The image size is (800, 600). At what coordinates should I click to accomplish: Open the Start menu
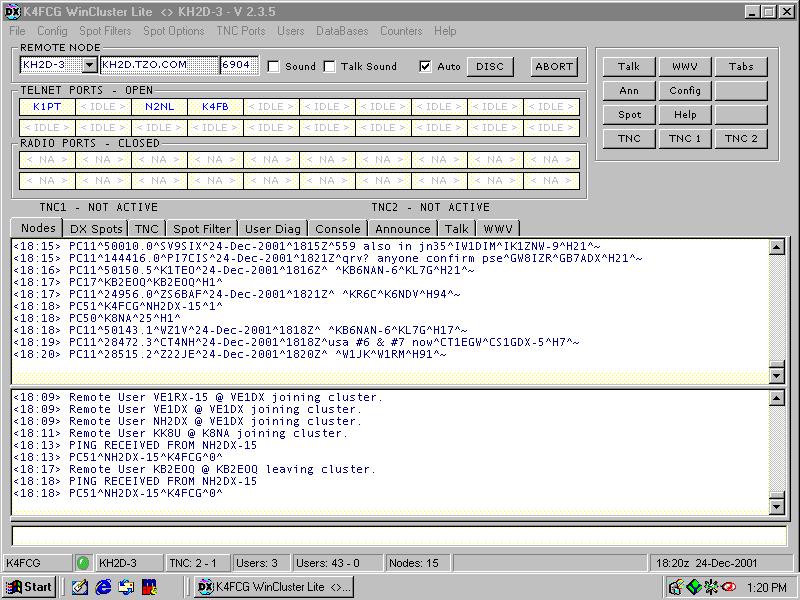pos(29,587)
